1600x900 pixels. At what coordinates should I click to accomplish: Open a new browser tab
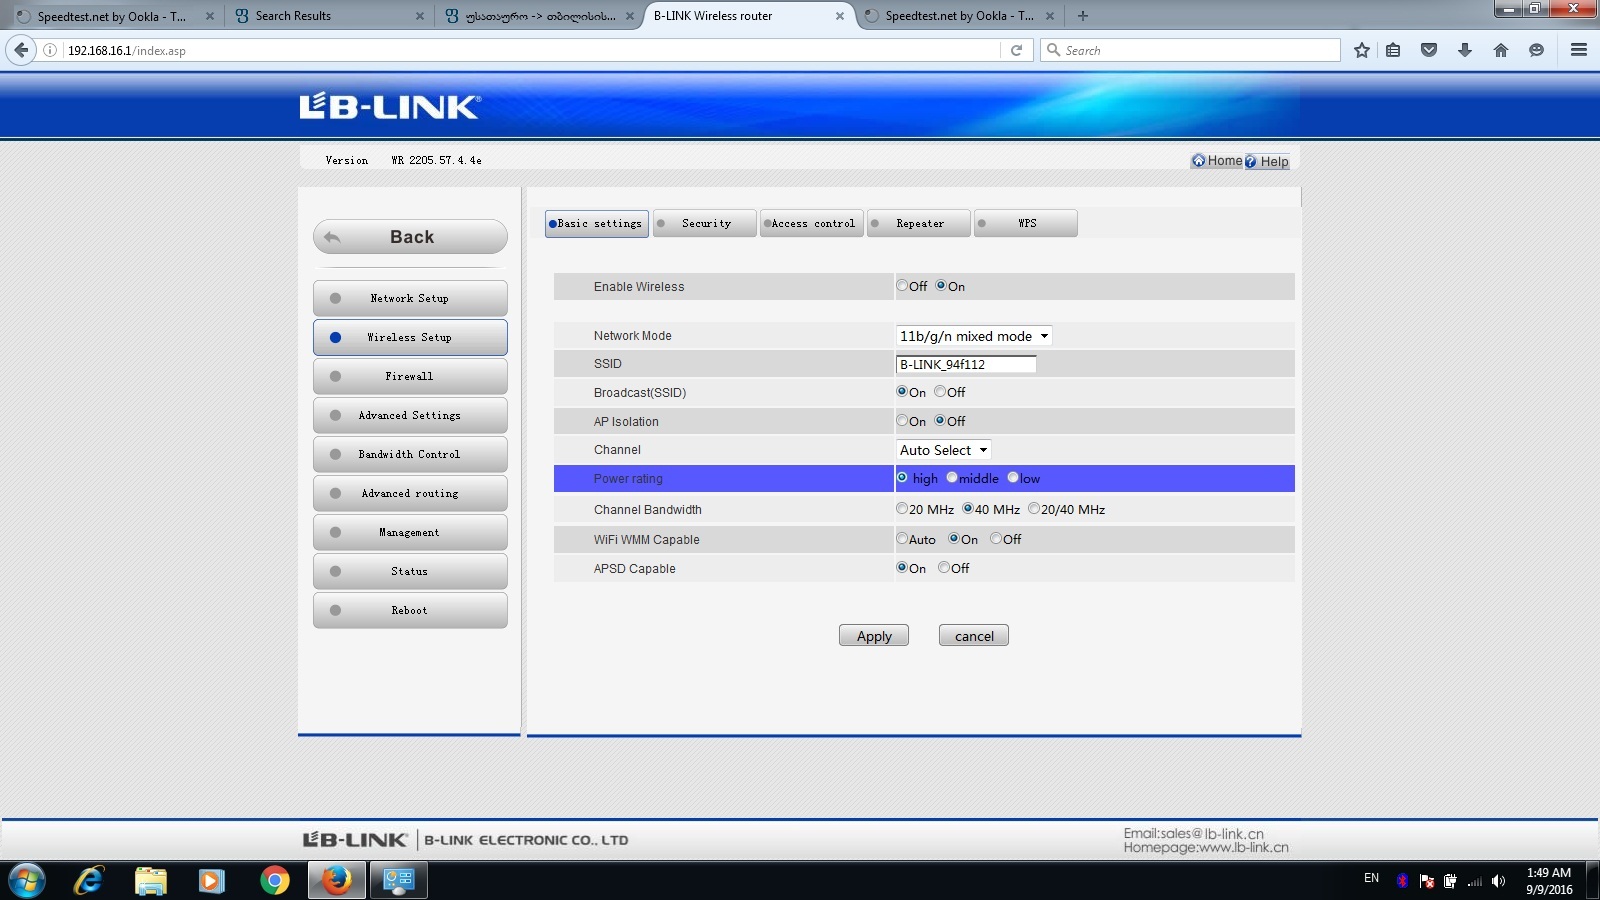(1083, 16)
